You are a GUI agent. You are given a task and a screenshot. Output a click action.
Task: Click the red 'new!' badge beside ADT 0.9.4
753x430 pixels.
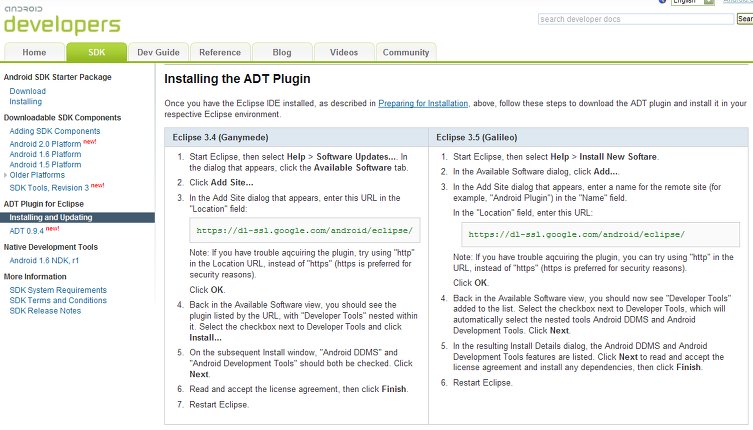52,229
